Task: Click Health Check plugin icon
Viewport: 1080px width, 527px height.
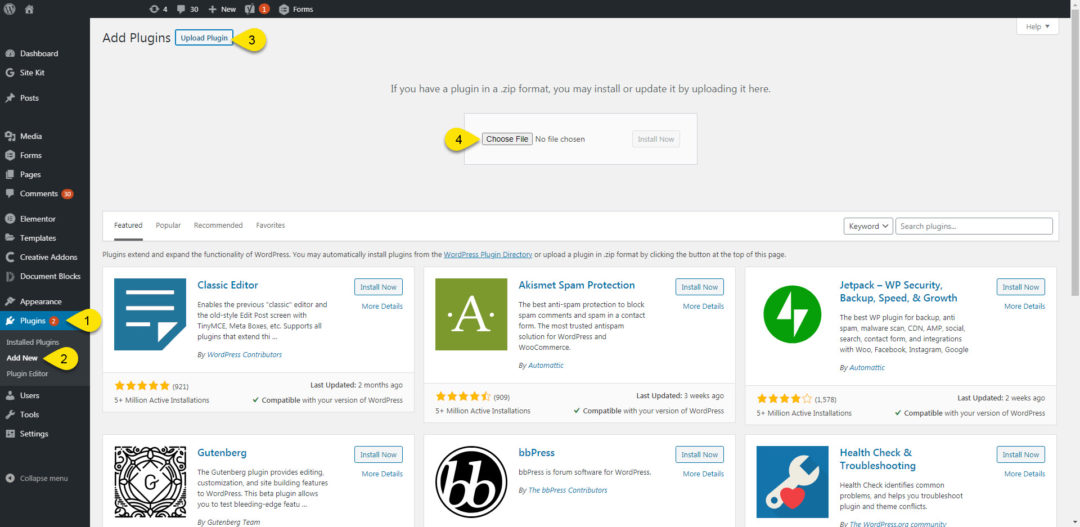Action: 792,482
